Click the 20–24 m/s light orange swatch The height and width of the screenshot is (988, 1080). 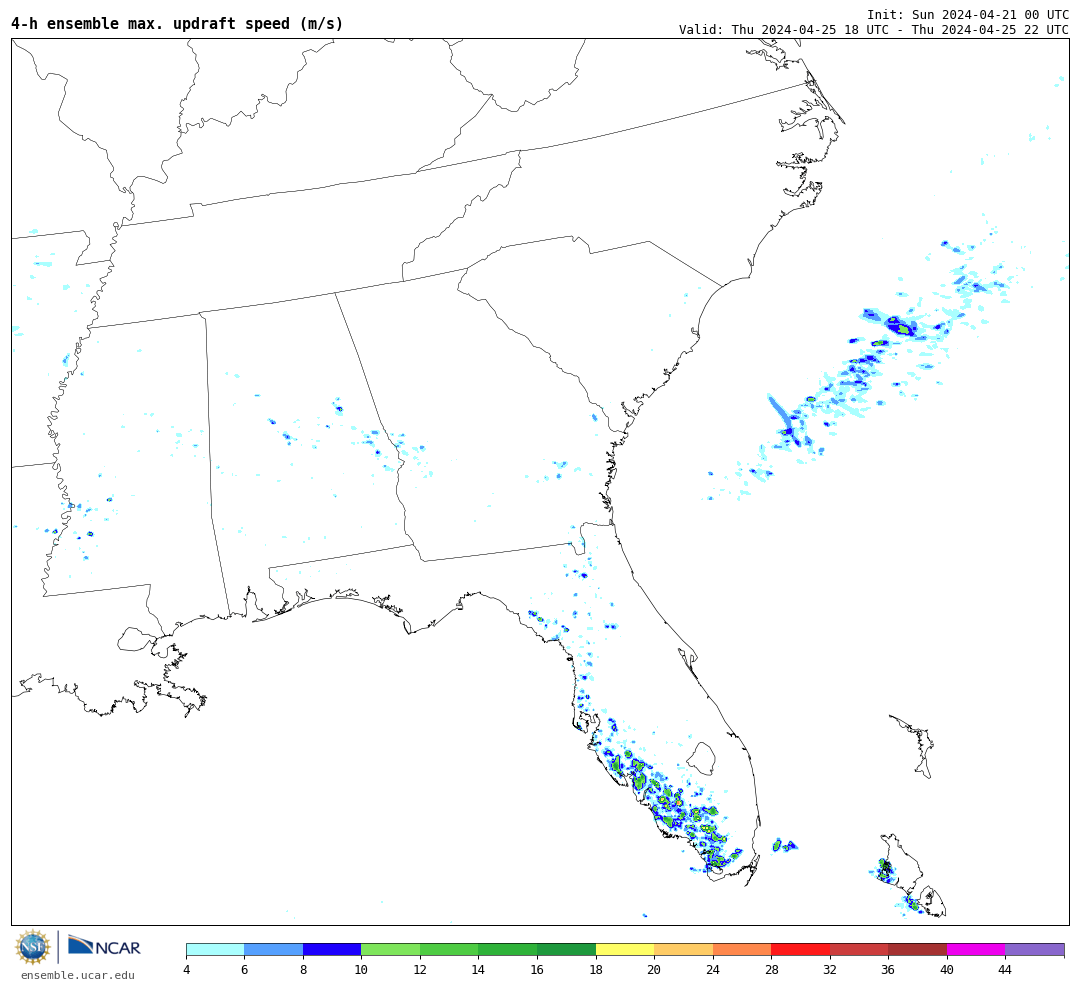coord(683,950)
